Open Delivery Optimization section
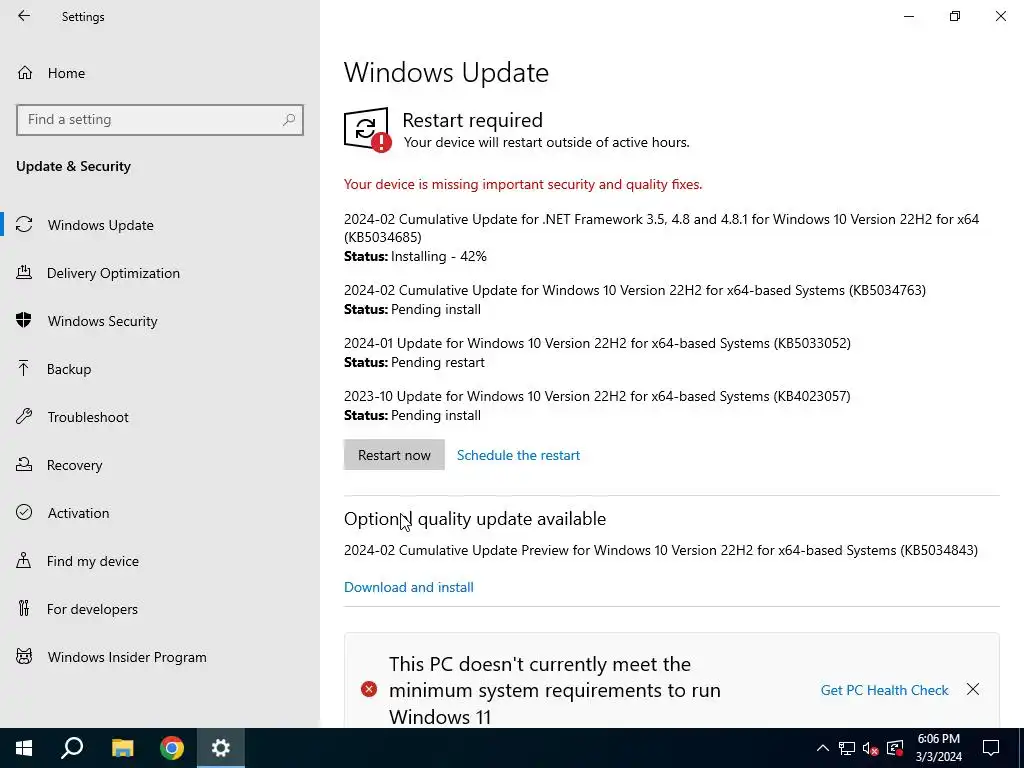This screenshot has height=768, width=1024. click(x=114, y=273)
